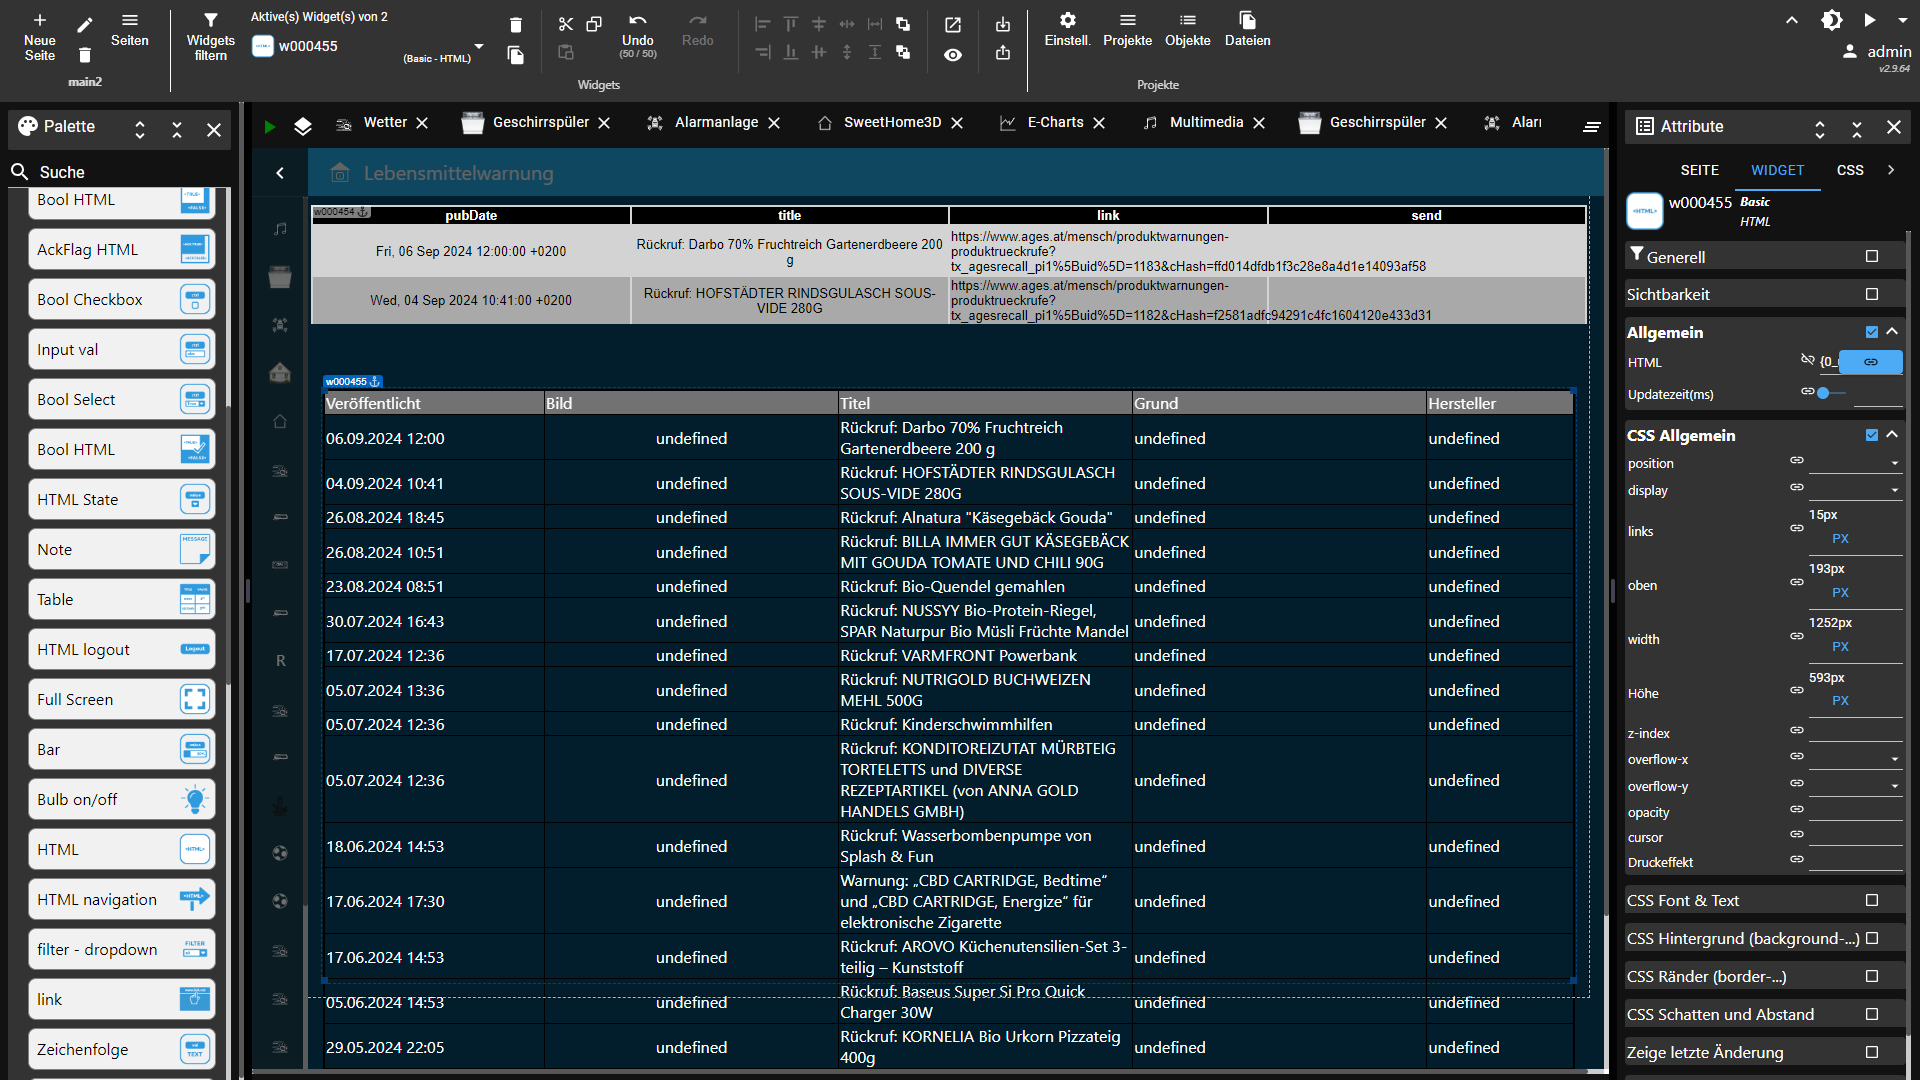Select HTML navigation widget in palette
The image size is (1920, 1080).
pos(122,899)
